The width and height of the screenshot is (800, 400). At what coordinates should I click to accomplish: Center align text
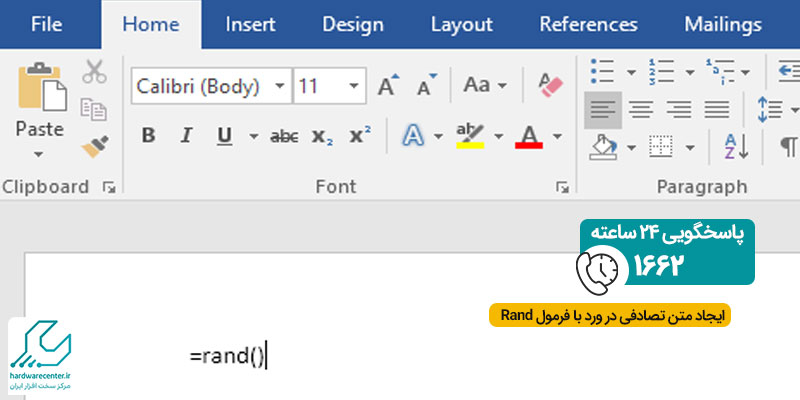[641, 109]
